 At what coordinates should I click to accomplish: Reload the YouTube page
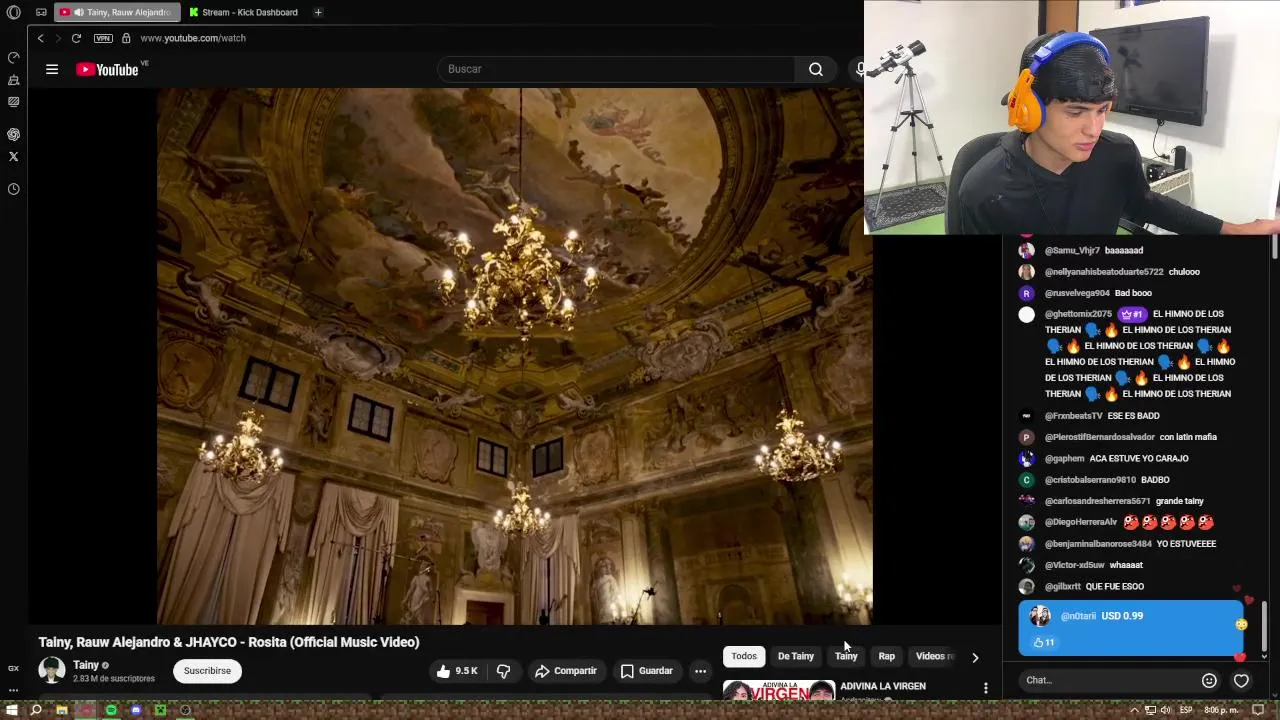tap(76, 38)
